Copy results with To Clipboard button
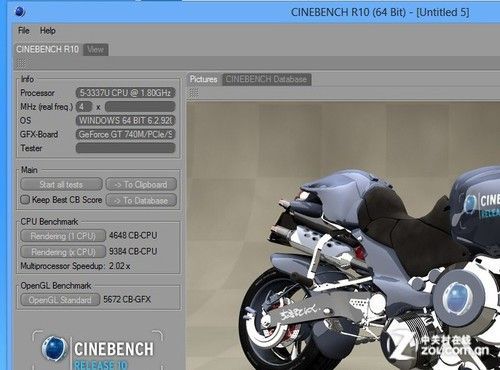The image size is (500, 370). (x=141, y=184)
